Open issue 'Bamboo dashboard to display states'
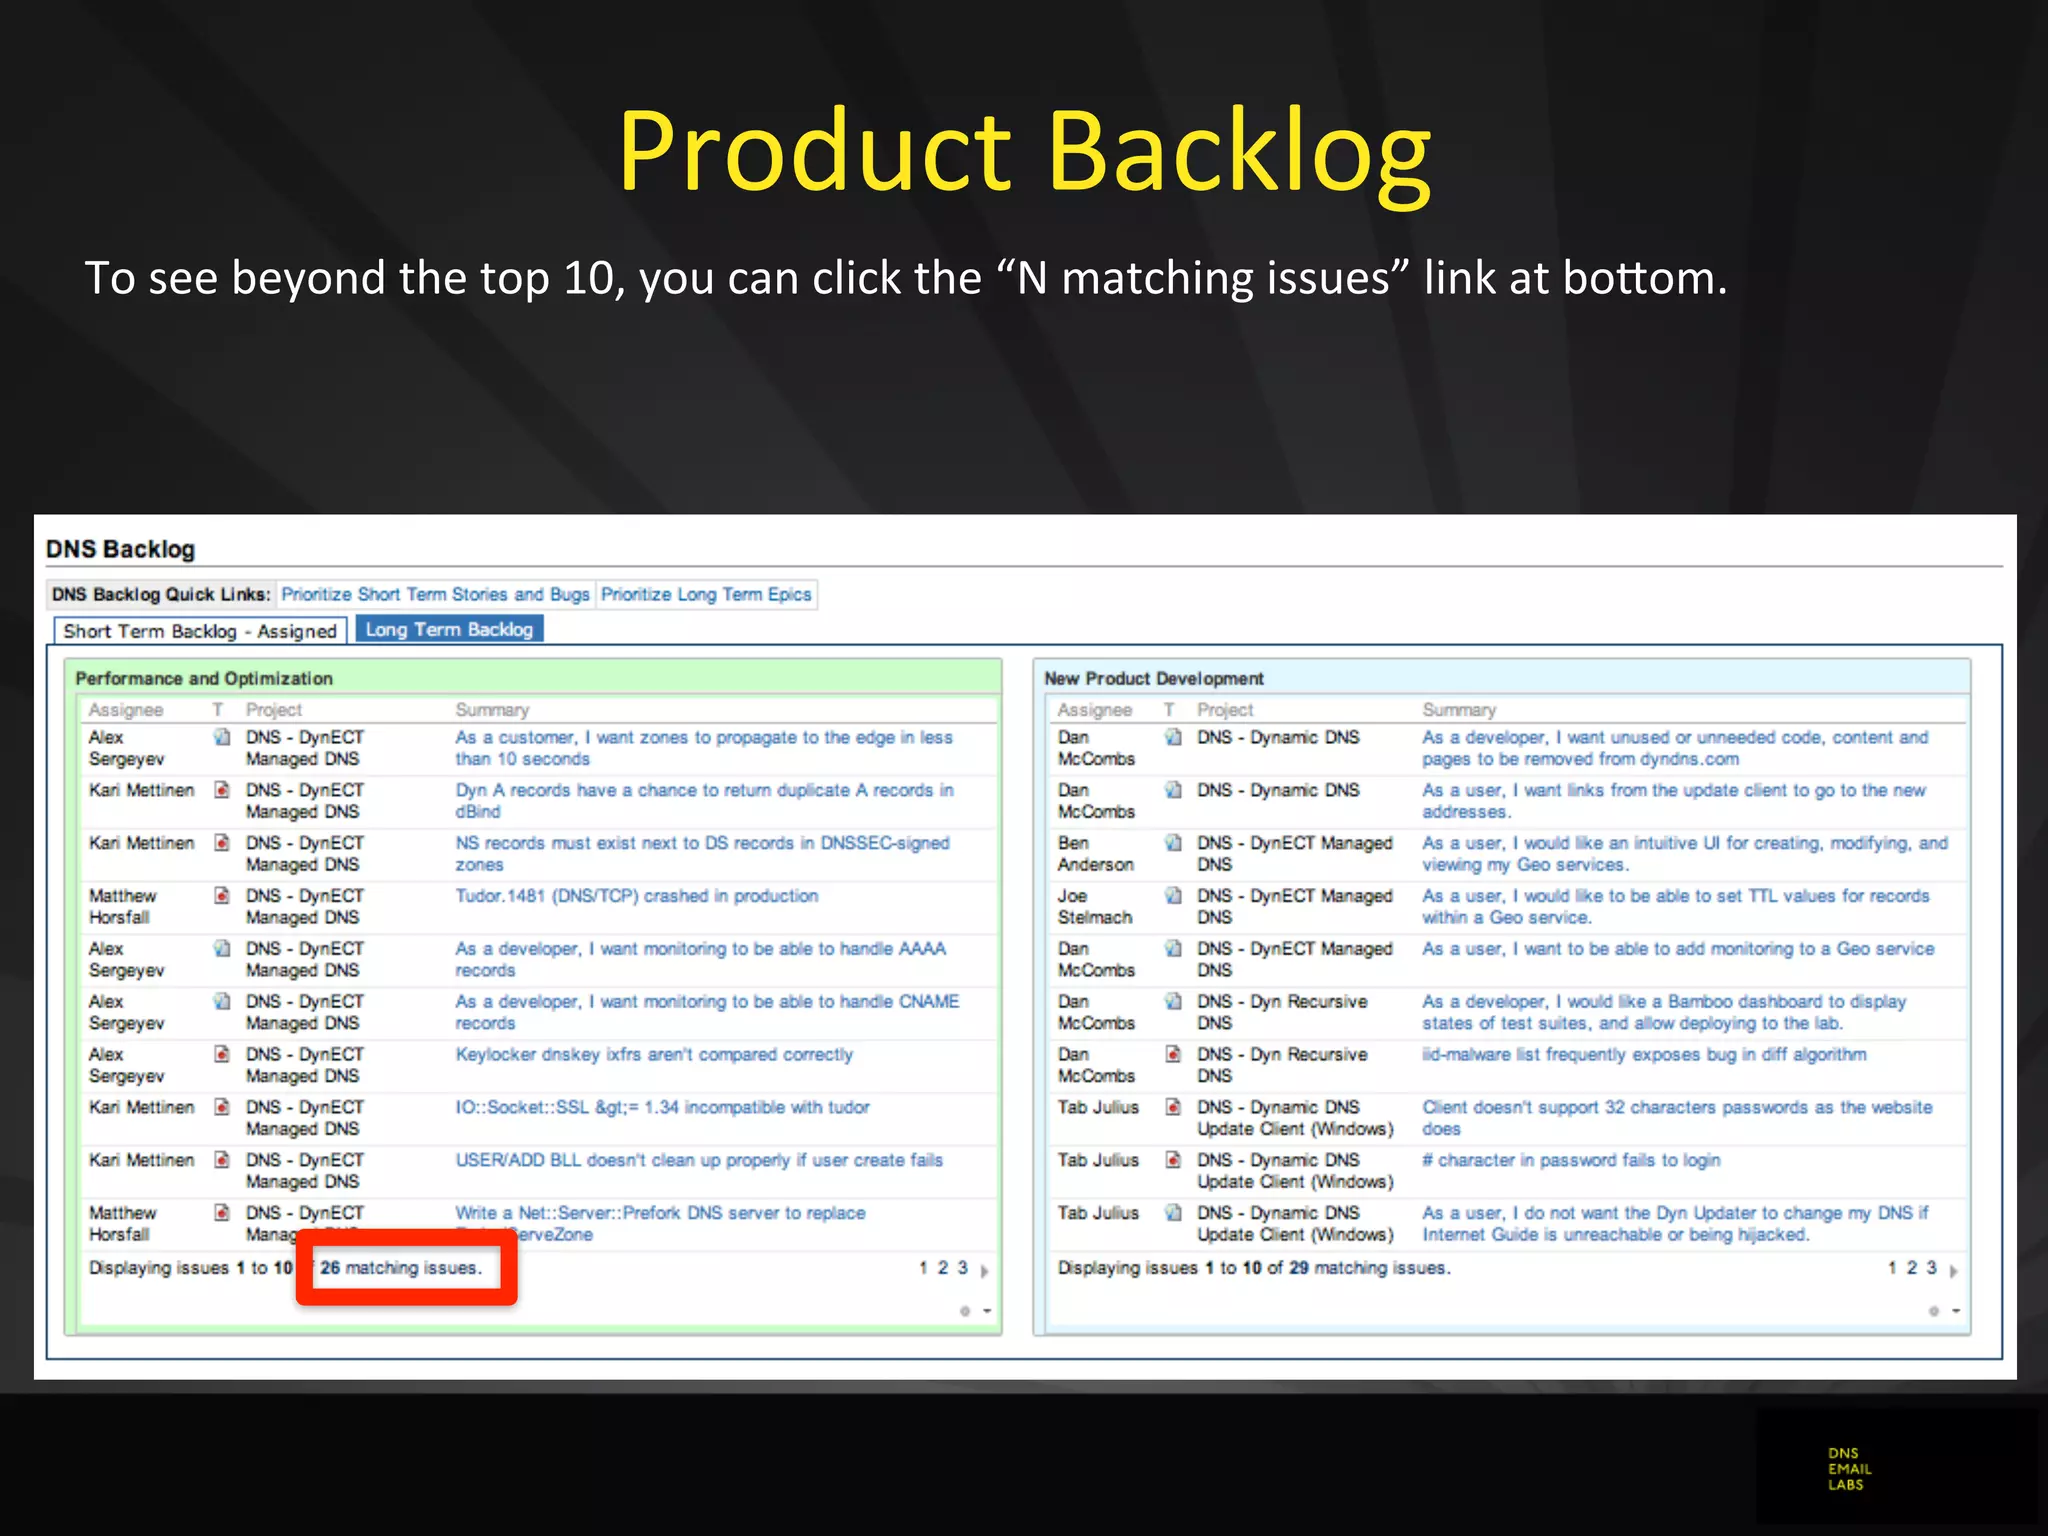2048x1536 pixels. click(x=1664, y=1012)
